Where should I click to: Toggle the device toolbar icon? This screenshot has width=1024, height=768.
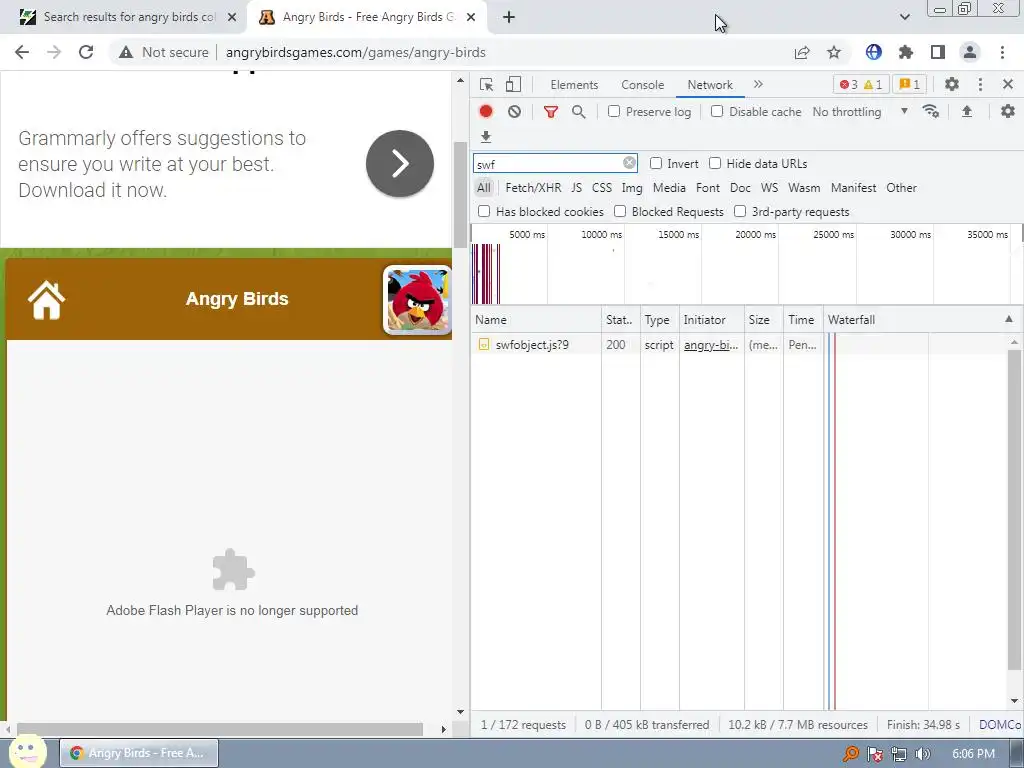pyautogui.click(x=513, y=85)
